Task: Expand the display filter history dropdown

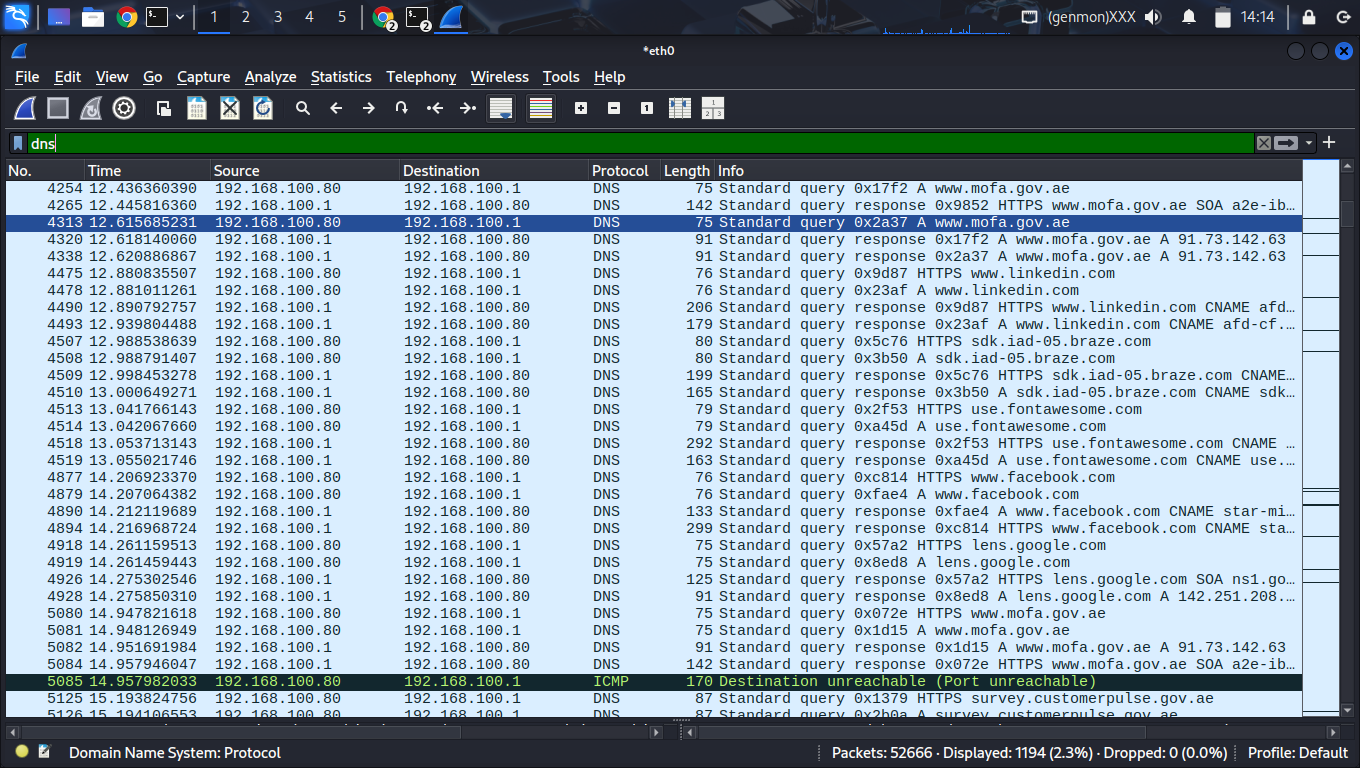Action: tap(1309, 143)
